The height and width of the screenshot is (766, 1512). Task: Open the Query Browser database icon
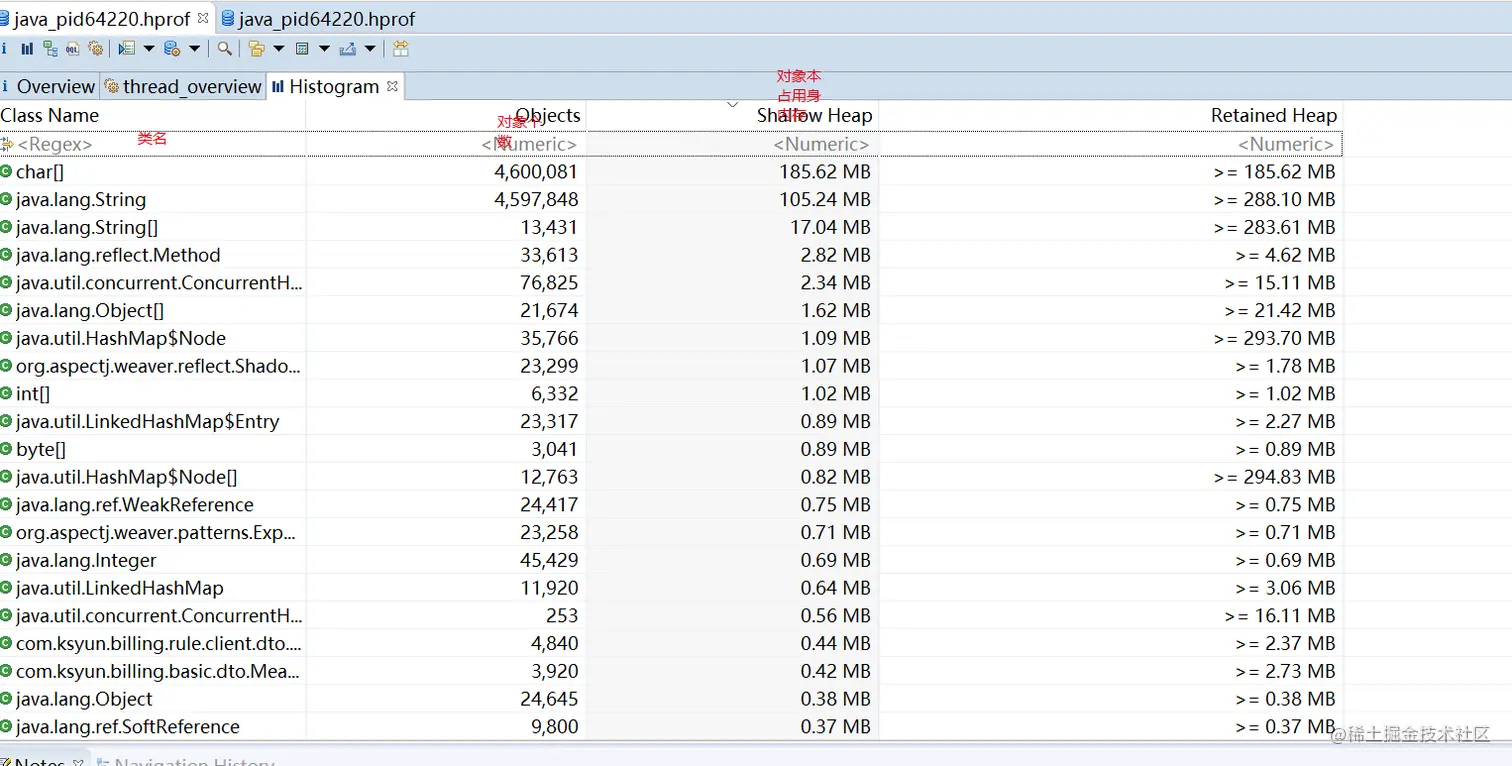click(x=172, y=48)
